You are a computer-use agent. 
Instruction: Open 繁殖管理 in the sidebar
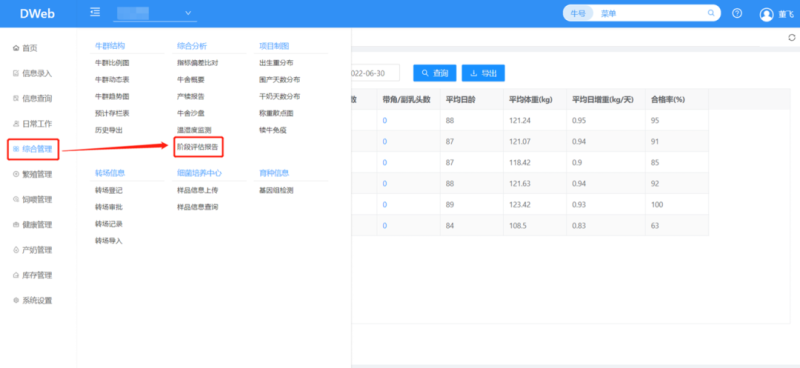[33, 174]
